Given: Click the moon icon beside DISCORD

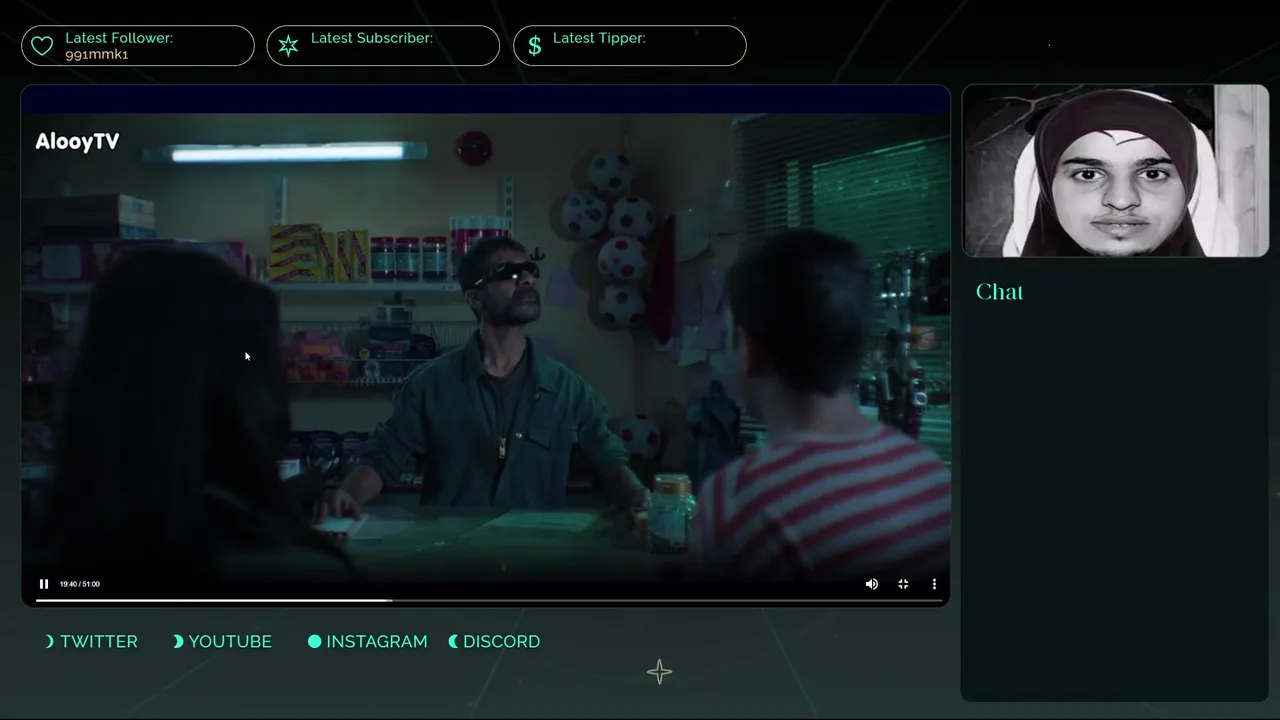Looking at the screenshot, I should pyautogui.click(x=453, y=641).
